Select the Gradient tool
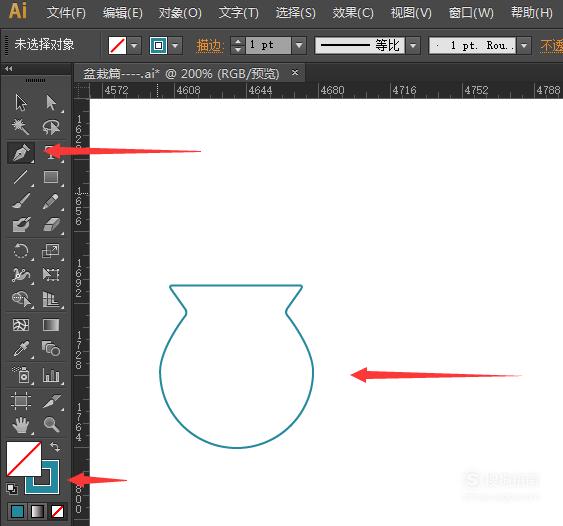 coord(51,325)
